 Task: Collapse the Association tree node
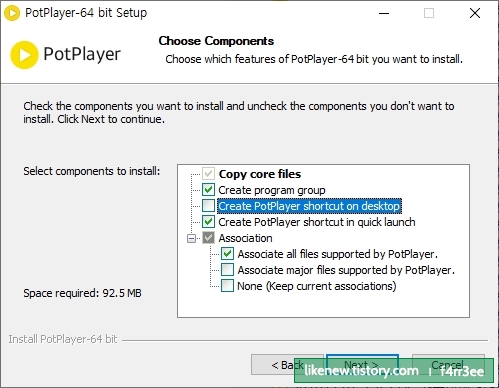coord(191,238)
